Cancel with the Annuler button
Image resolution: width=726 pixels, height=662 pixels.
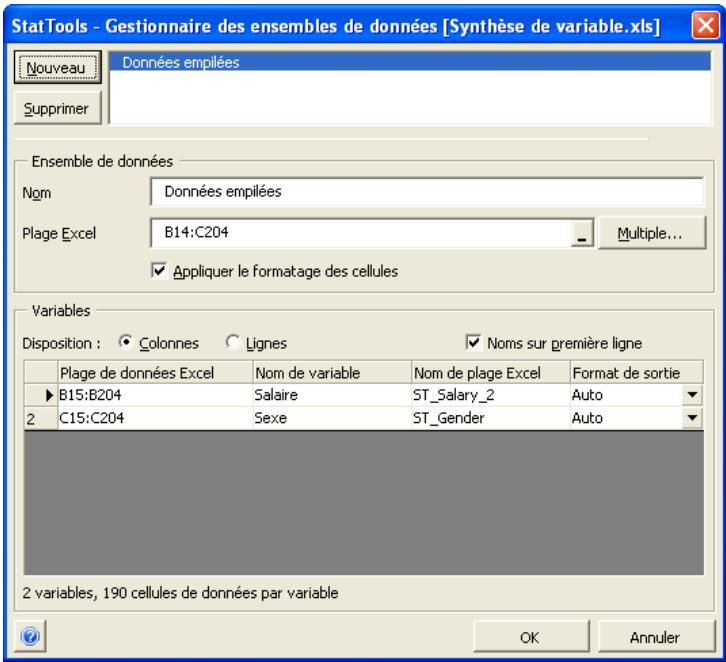pos(656,637)
